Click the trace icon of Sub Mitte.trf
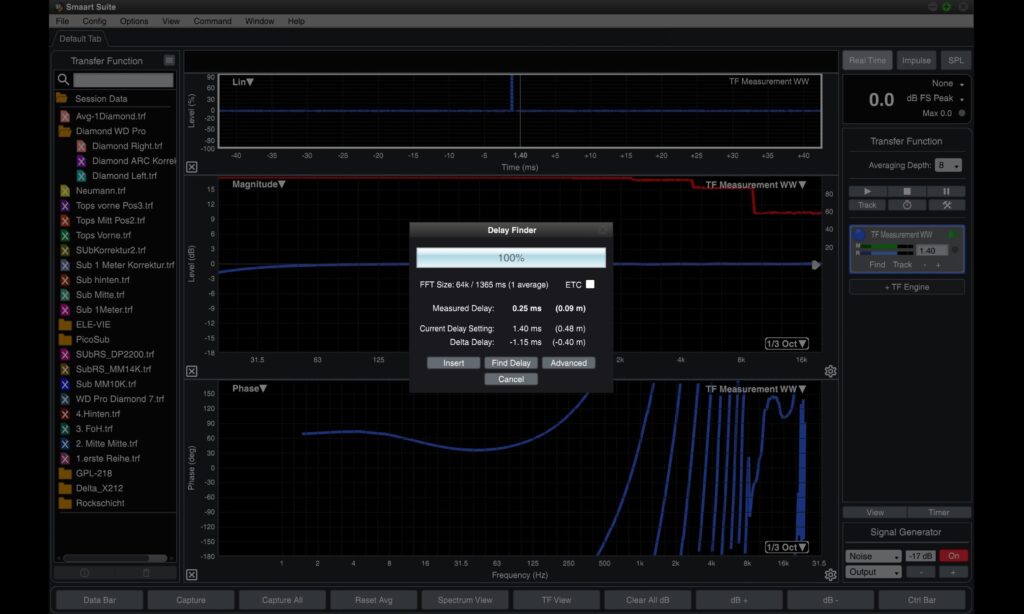Screen dimensions: 1024x614 click(x=65, y=295)
